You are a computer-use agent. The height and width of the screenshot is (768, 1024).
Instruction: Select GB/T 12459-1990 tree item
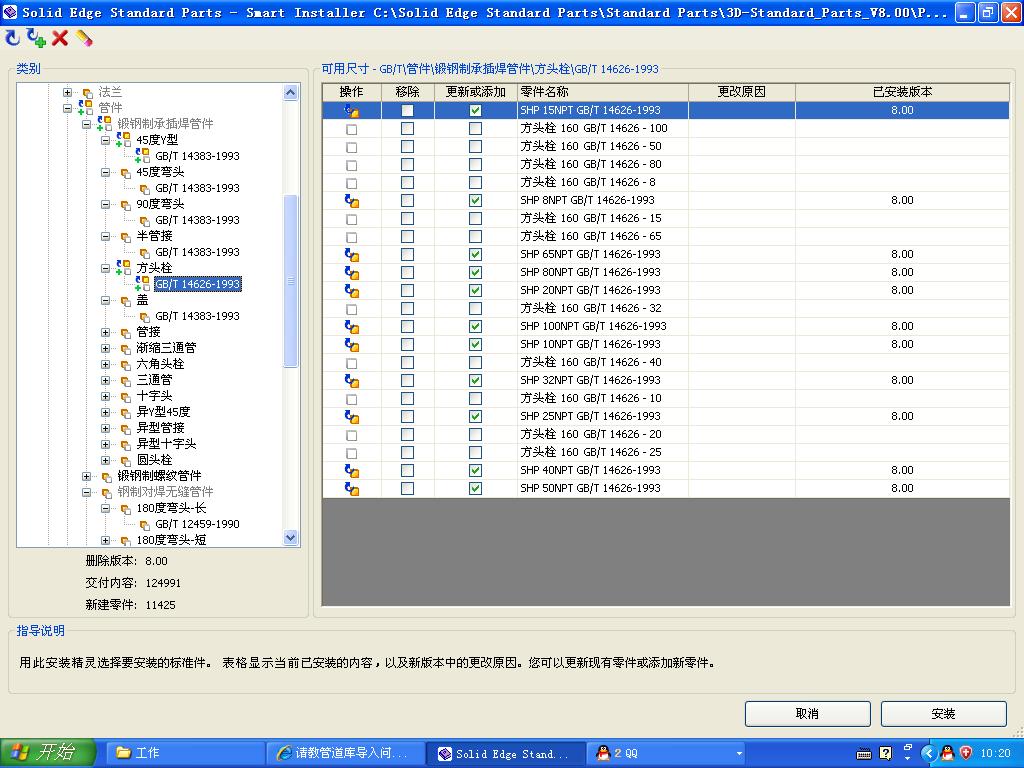coord(197,524)
